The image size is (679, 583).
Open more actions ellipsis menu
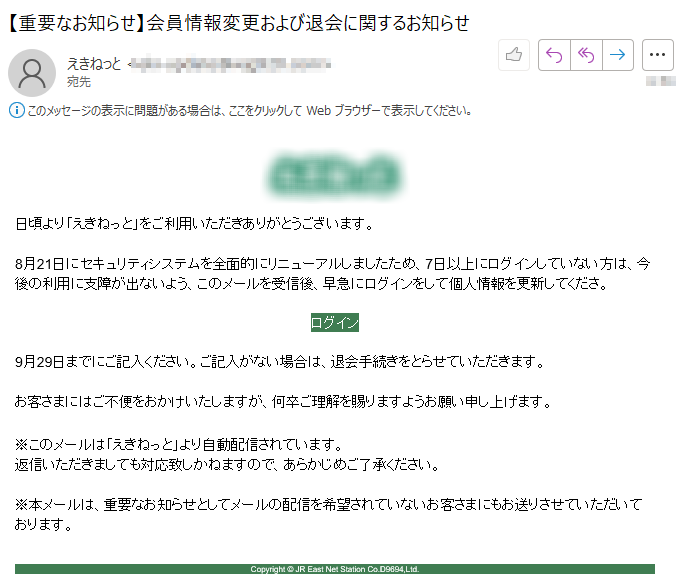coord(657,55)
